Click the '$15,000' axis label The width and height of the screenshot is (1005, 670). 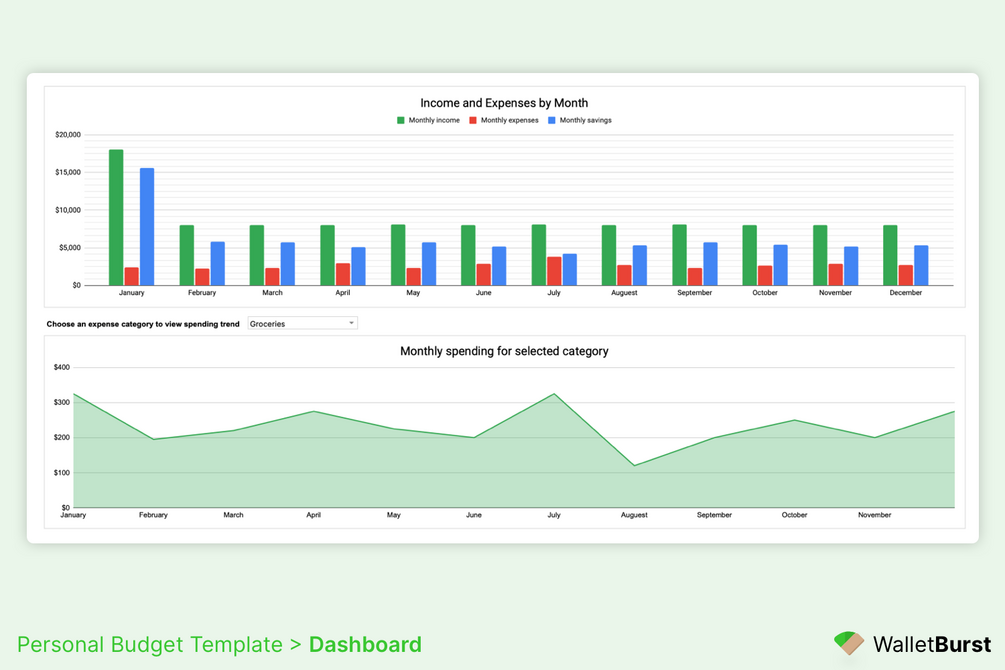[x=68, y=172]
